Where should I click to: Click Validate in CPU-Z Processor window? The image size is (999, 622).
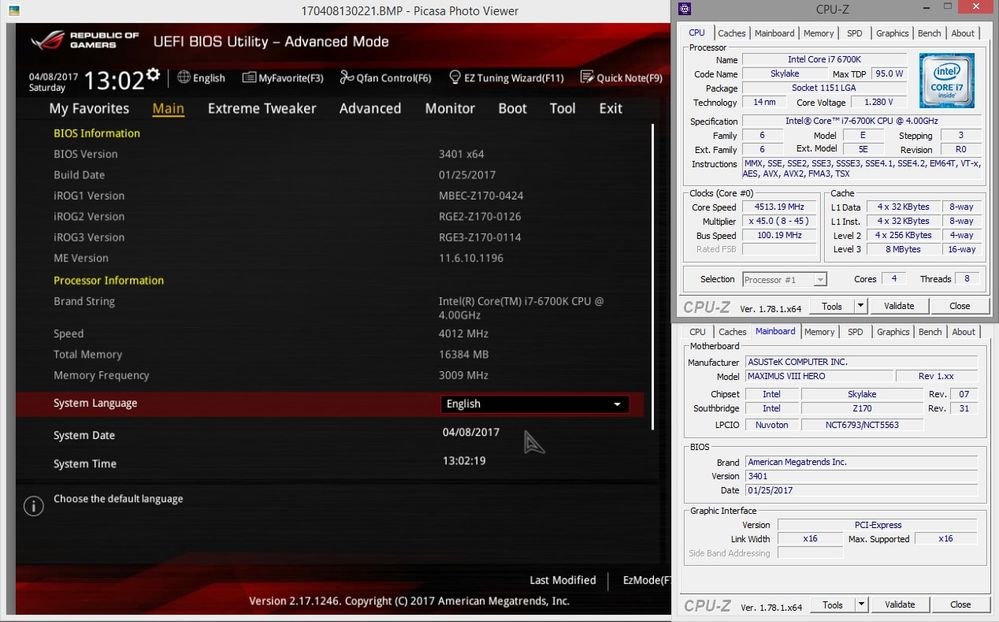[899, 306]
